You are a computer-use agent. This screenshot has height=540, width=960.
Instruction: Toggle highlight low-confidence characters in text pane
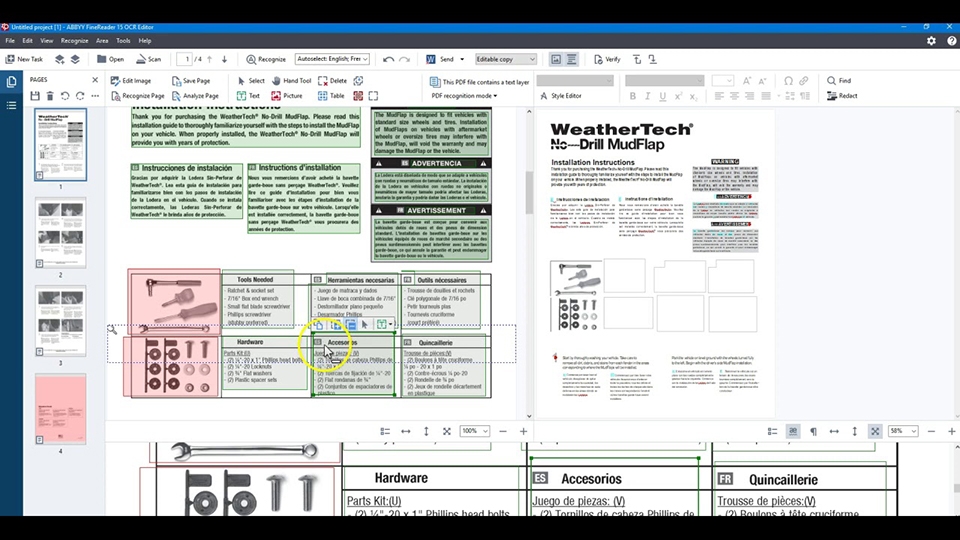pyautogui.click(x=793, y=432)
